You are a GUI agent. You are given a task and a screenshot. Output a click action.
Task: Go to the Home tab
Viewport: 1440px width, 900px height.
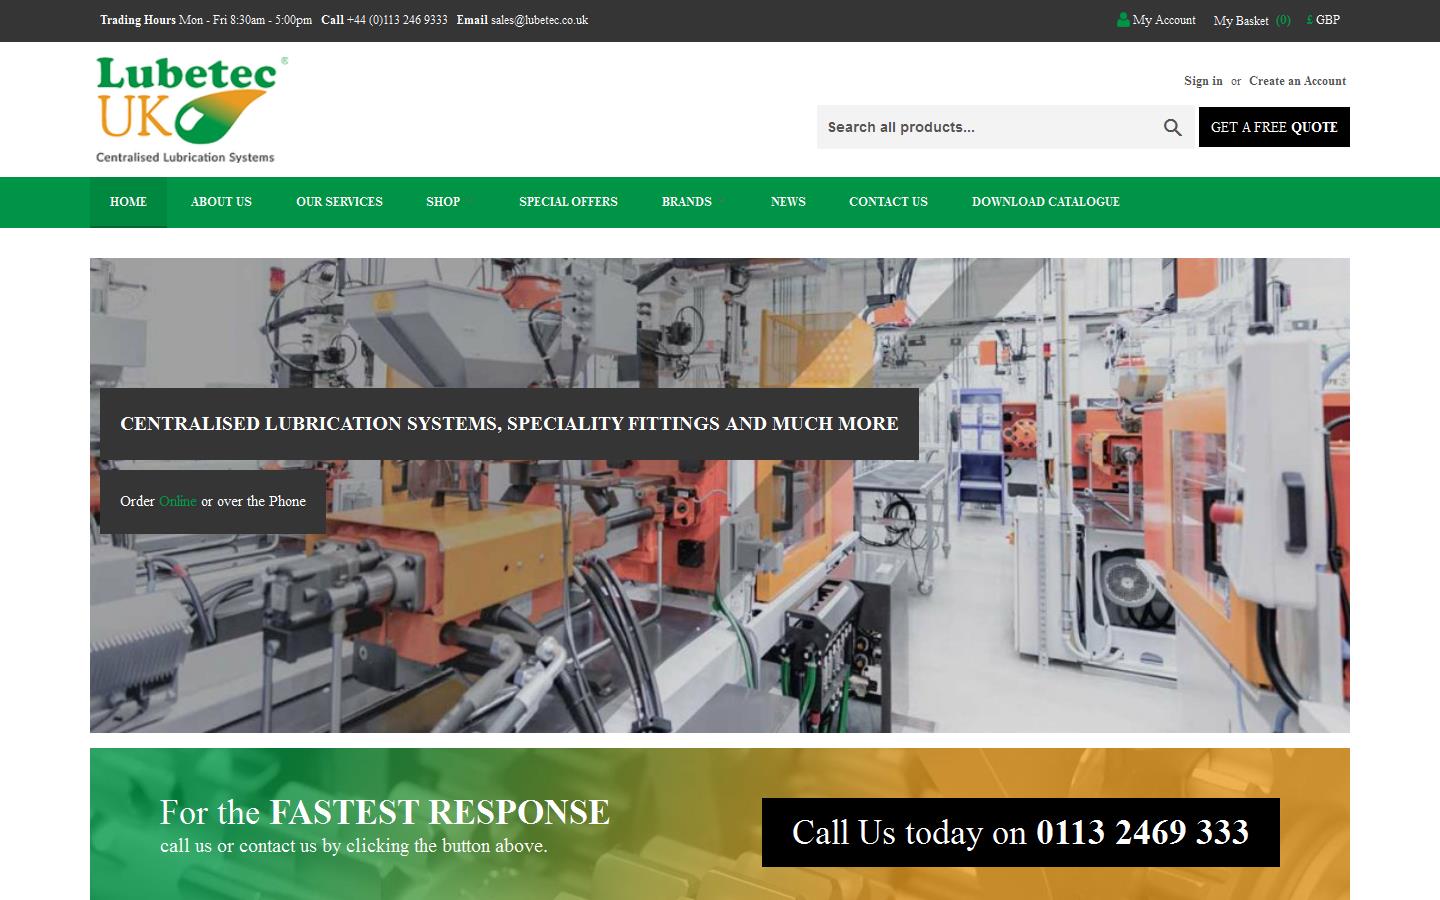tap(128, 202)
